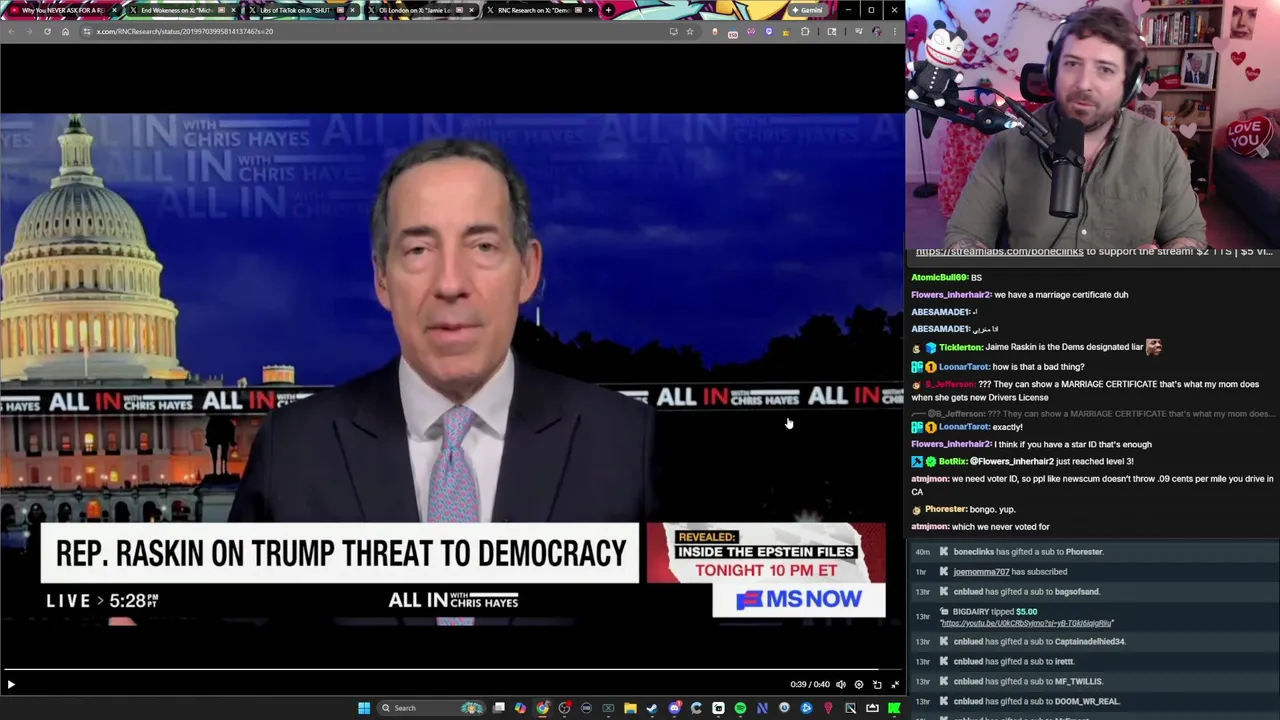Click the username 'Ticklerton' in chat
Screen dimensions: 1280x720
click(x=960, y=347)
